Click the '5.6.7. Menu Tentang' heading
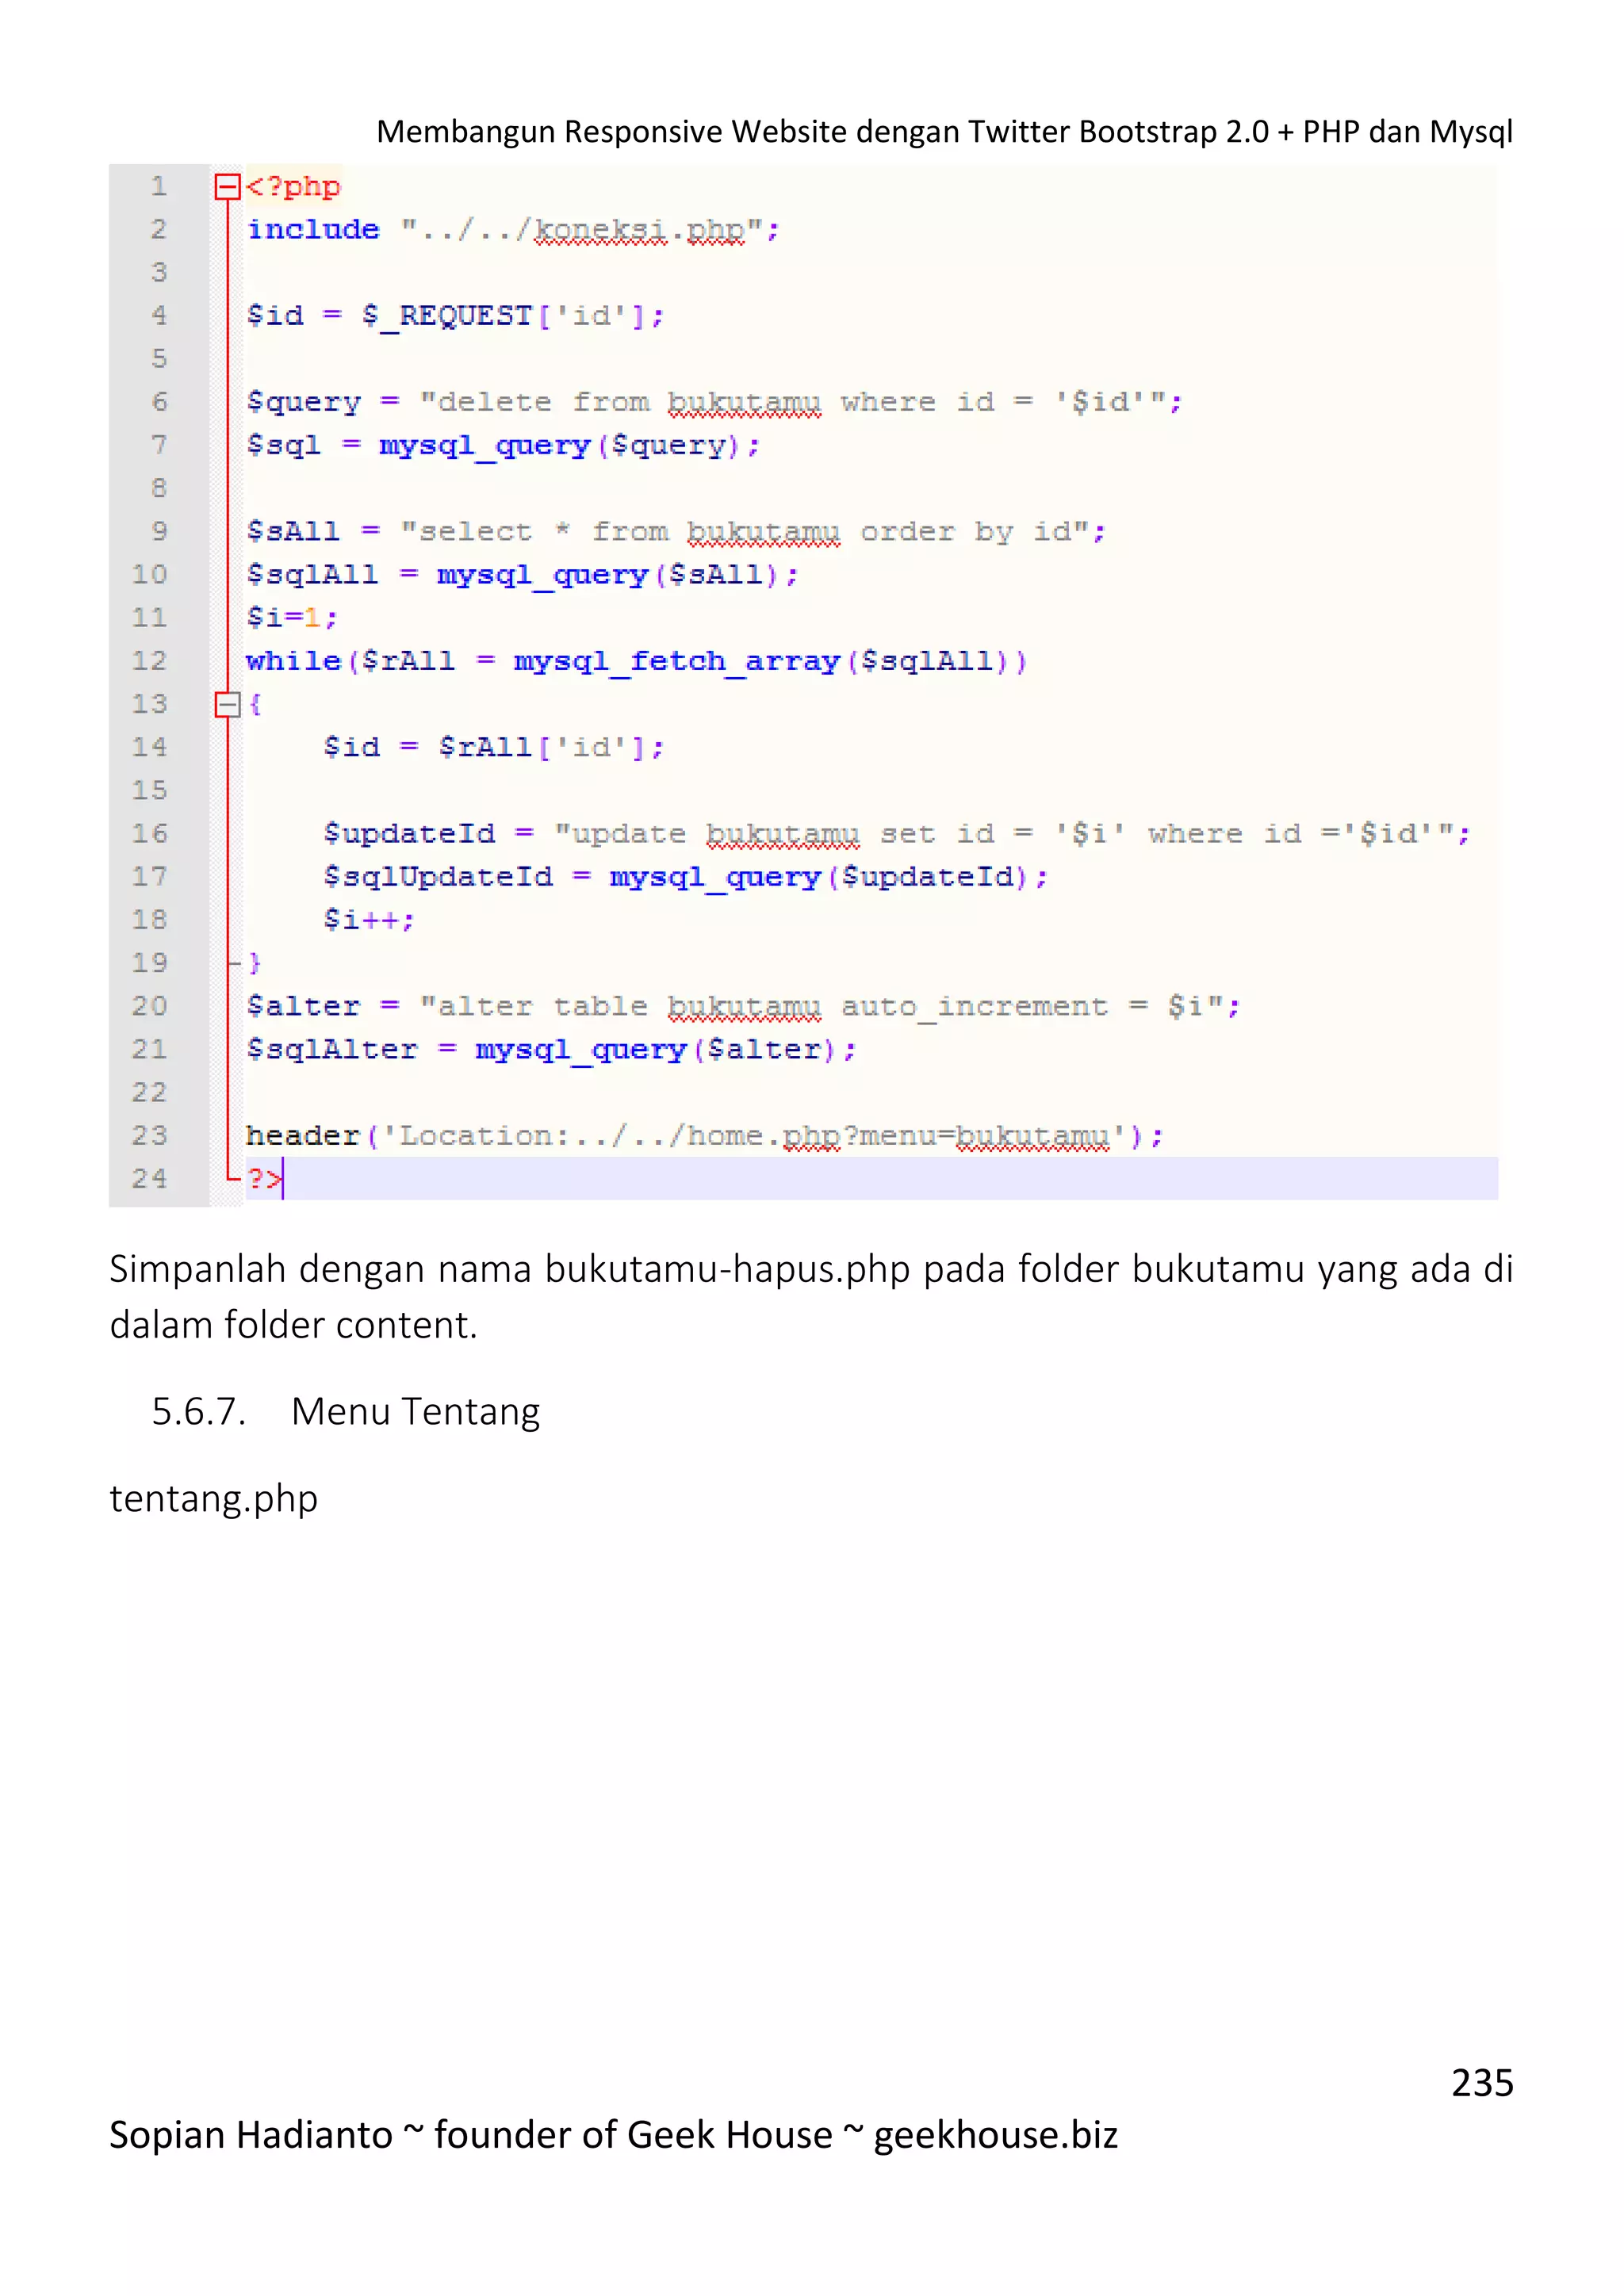 pos(345,1412)
